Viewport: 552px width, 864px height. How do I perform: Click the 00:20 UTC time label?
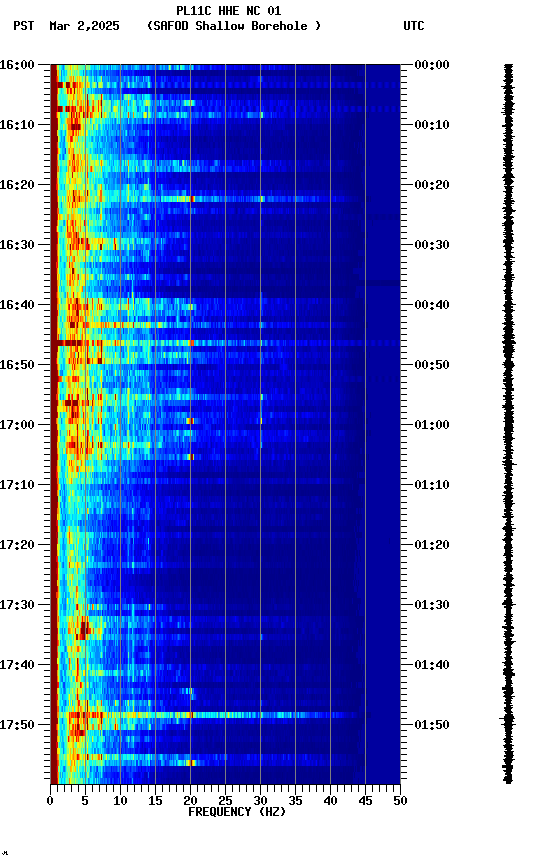pos(432,185)
